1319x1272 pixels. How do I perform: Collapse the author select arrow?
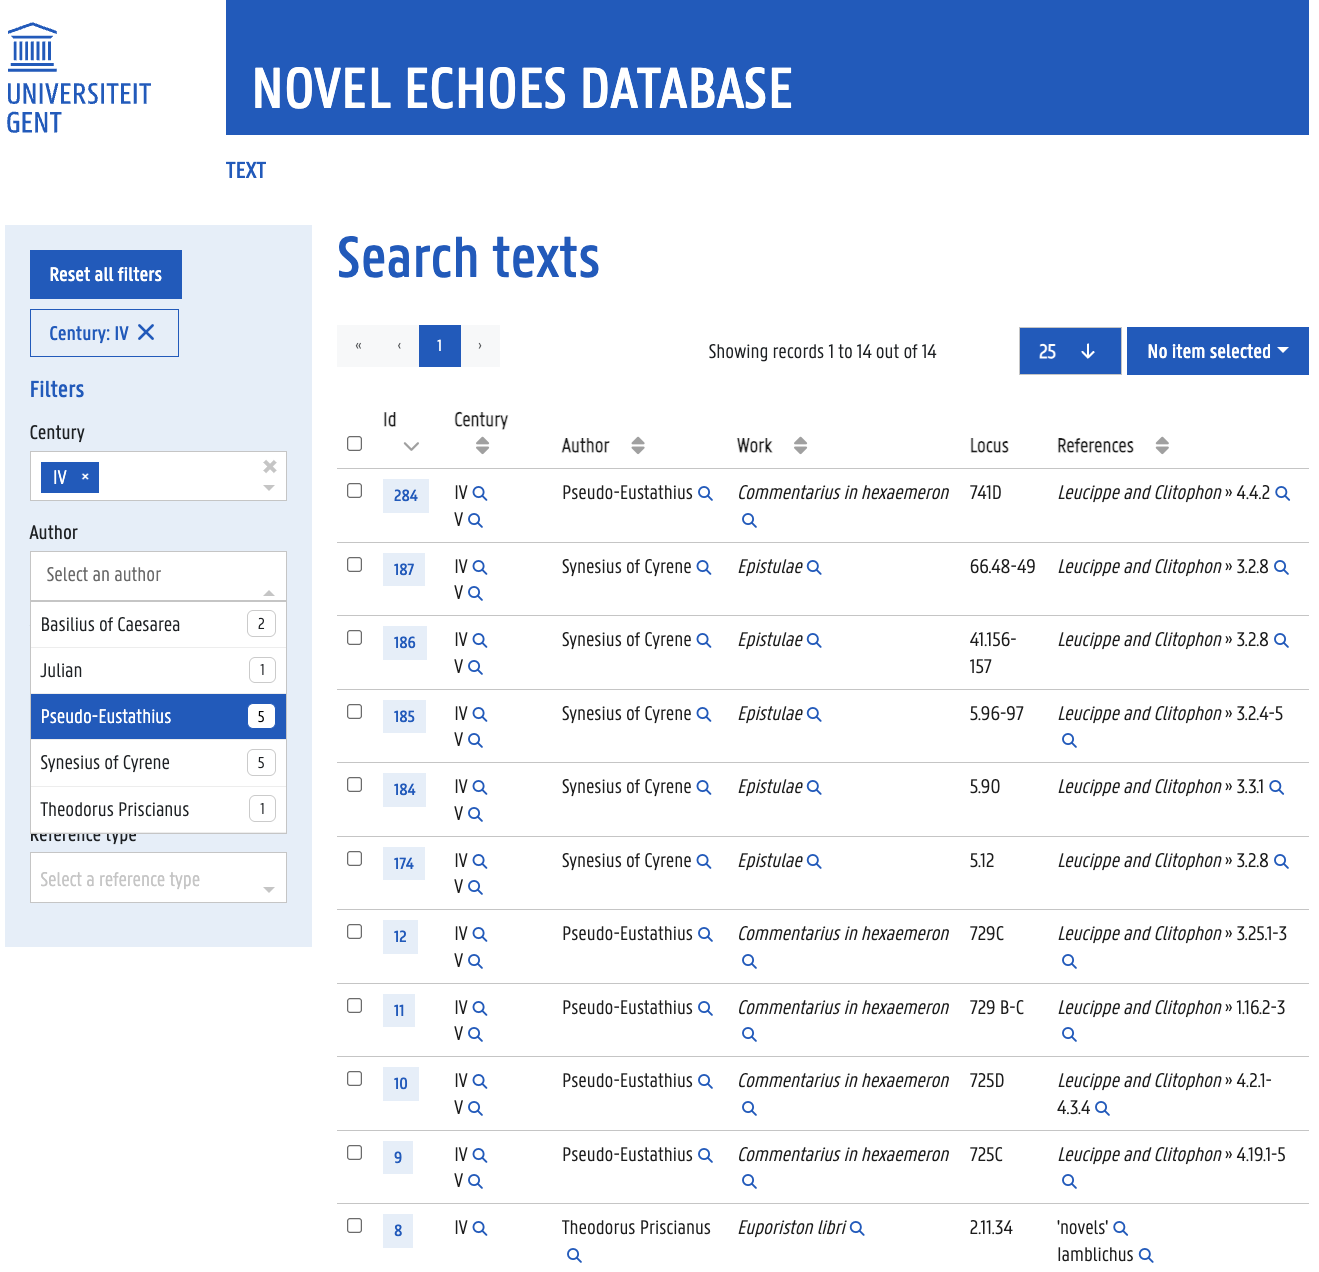point(269,592)
